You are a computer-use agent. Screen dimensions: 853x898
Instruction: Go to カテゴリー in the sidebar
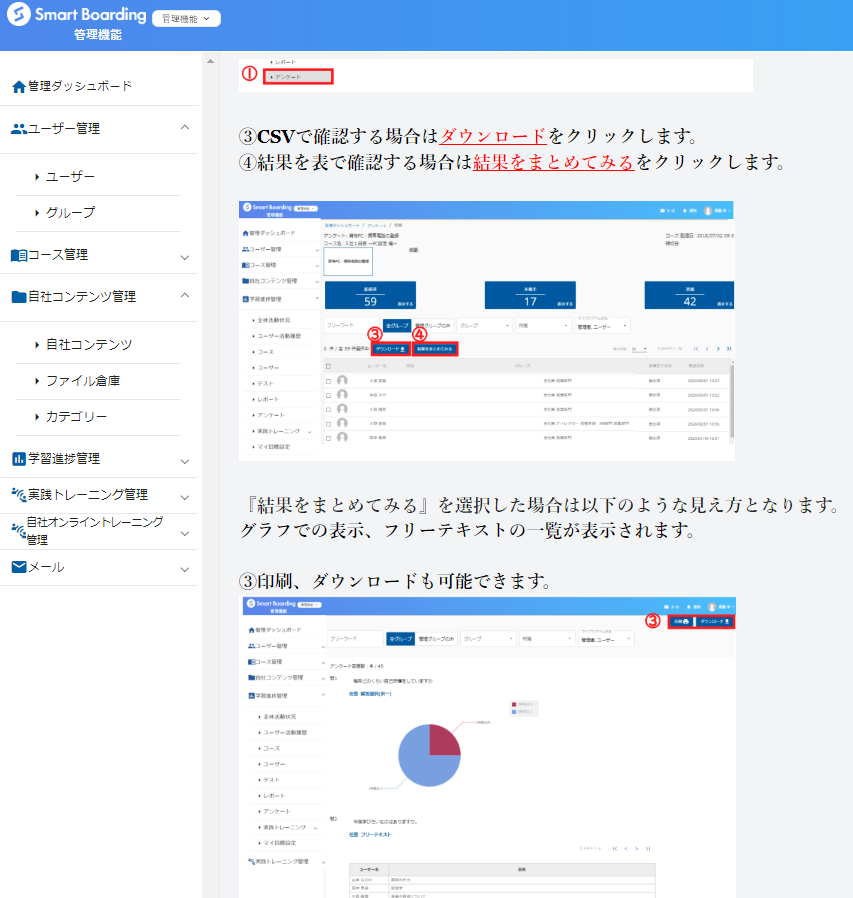coord(76,417)
